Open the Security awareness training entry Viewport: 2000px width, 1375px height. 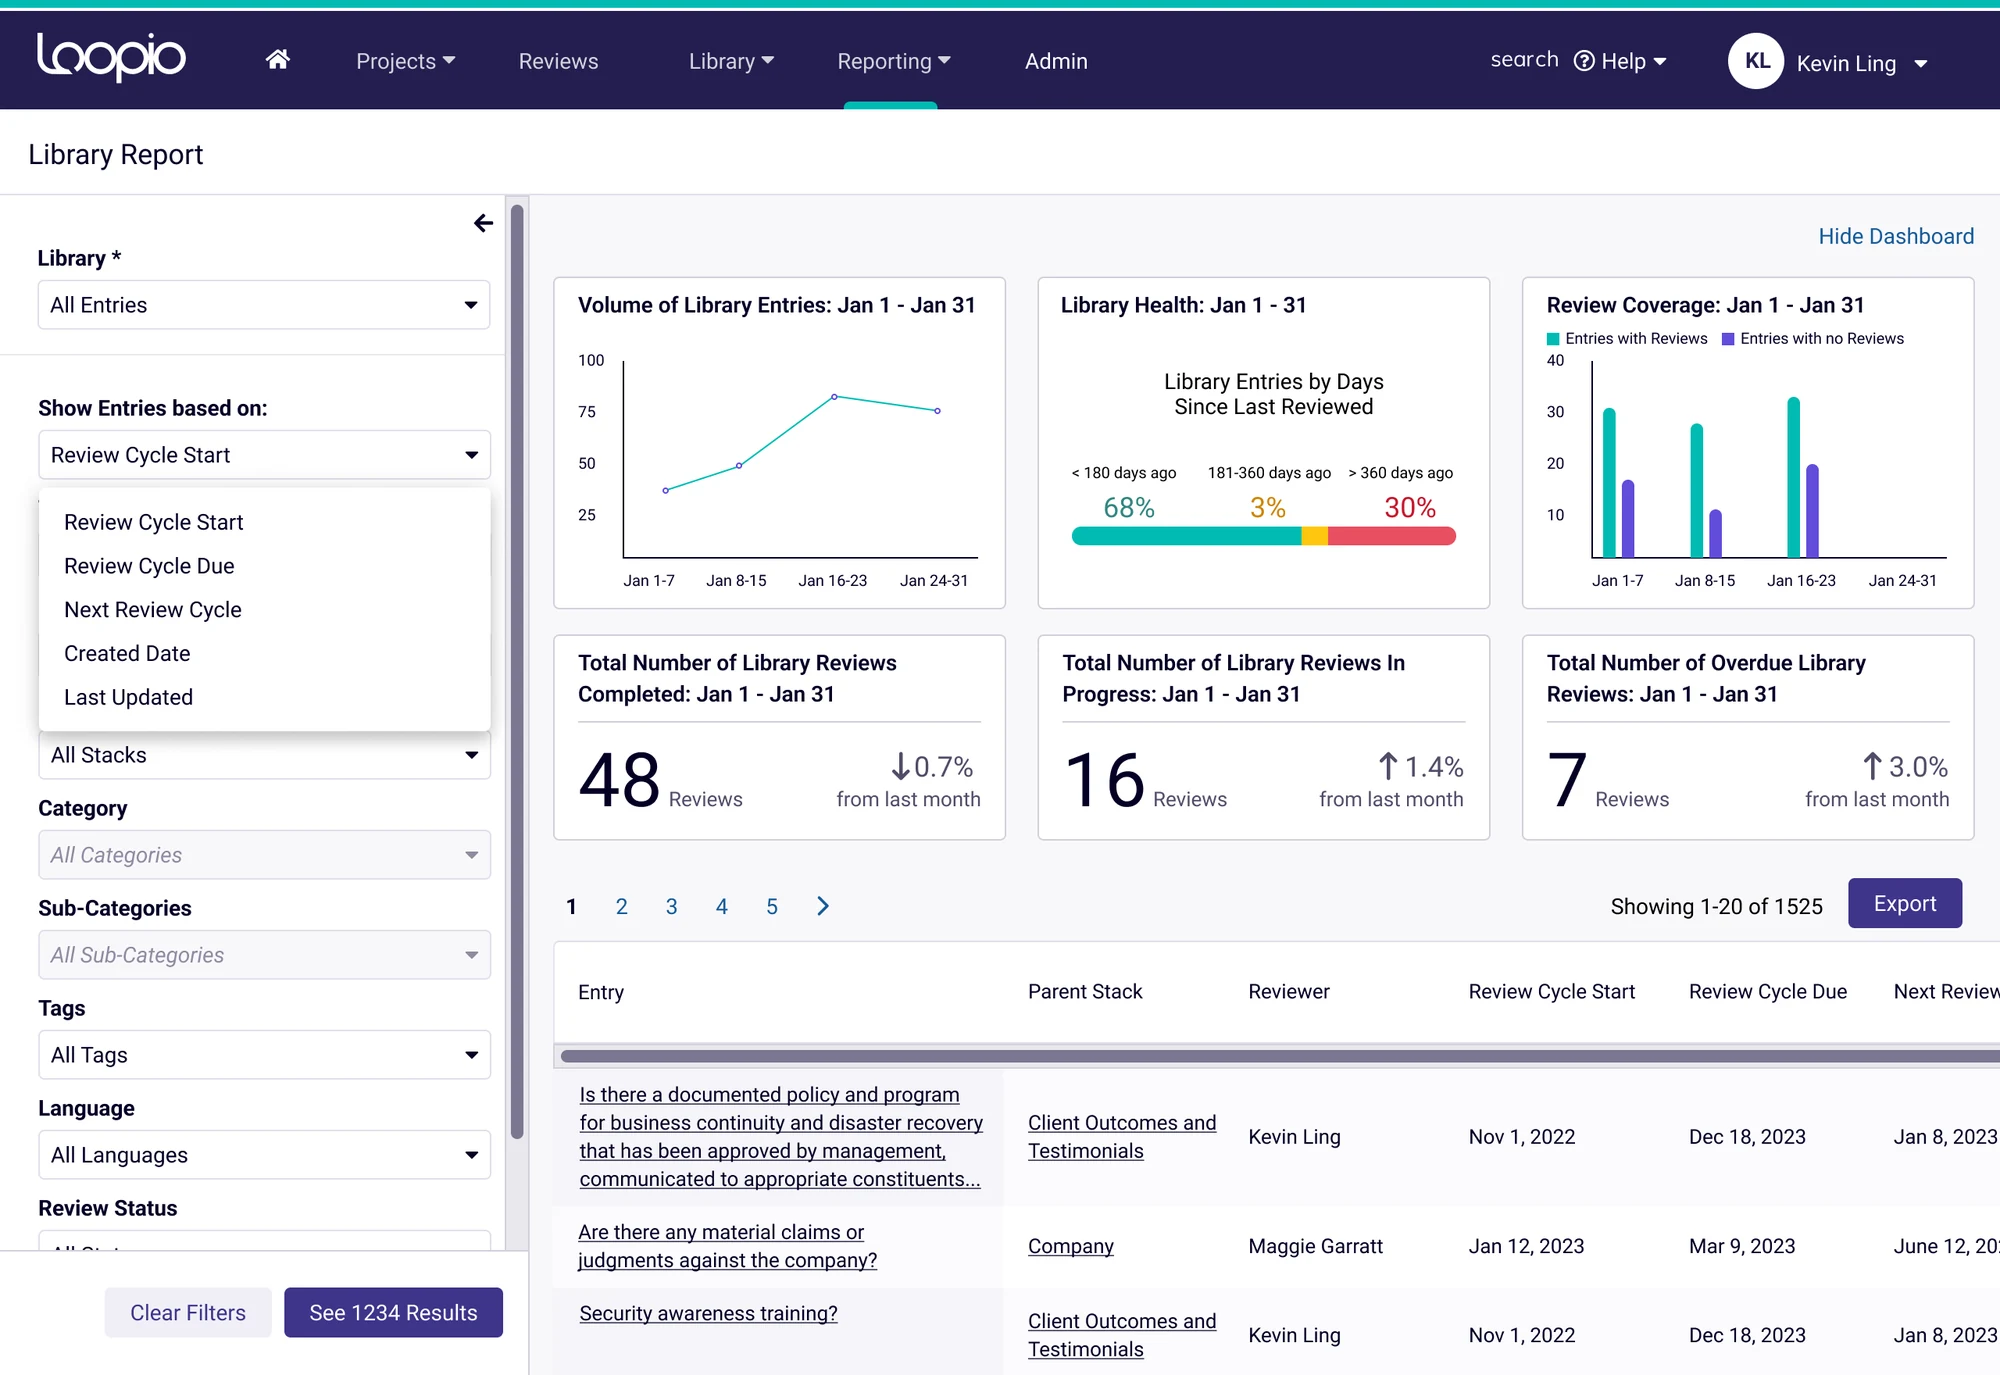pyautogui.click(x=708, y=1313)
